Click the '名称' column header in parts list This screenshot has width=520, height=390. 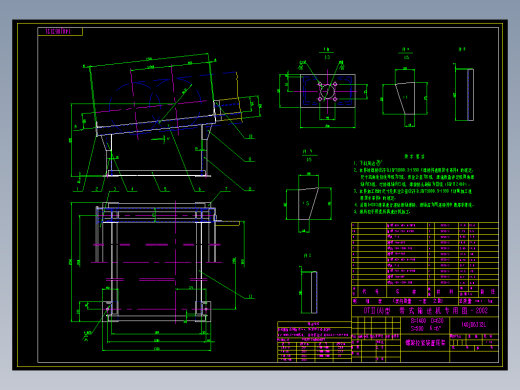coord(406,292)
